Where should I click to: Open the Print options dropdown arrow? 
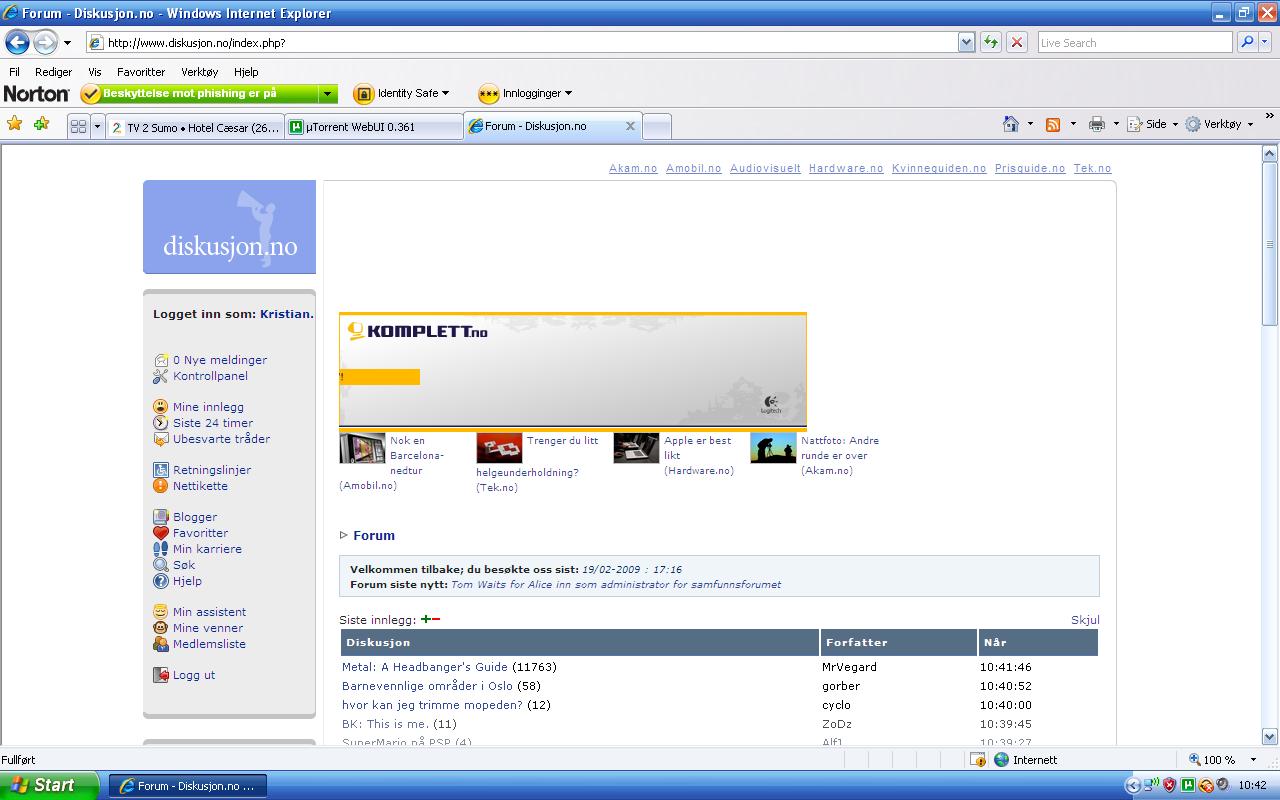pyautogui.click(x=1116, y=124)
